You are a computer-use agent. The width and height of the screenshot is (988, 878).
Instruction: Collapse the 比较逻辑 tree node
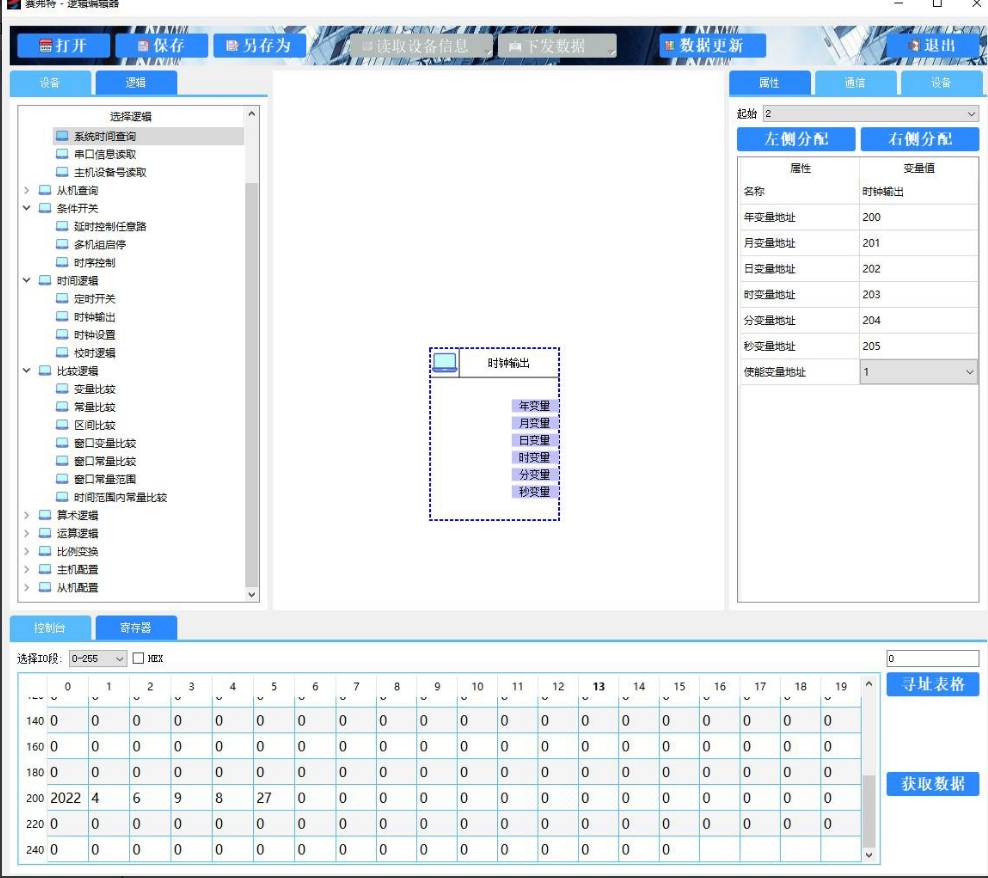pos(27,371)
